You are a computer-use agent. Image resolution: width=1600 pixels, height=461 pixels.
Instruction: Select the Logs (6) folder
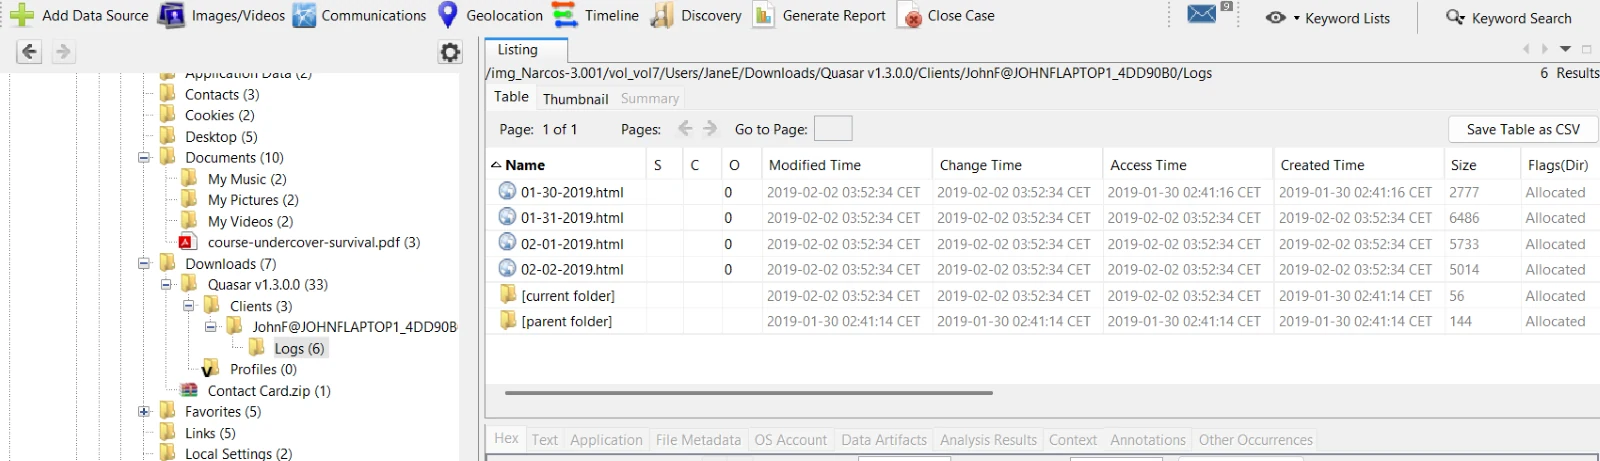coord(299,348)
